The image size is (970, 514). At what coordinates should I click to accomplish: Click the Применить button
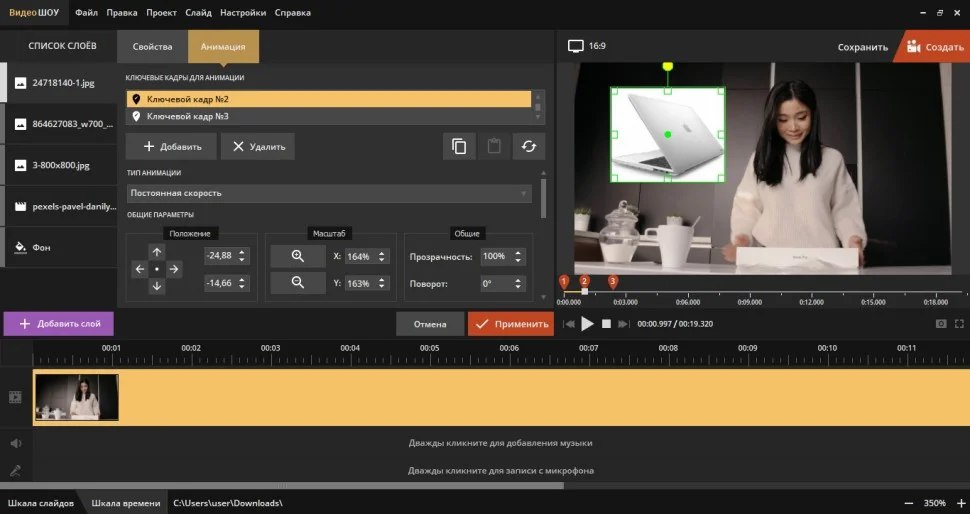(510, 324)
